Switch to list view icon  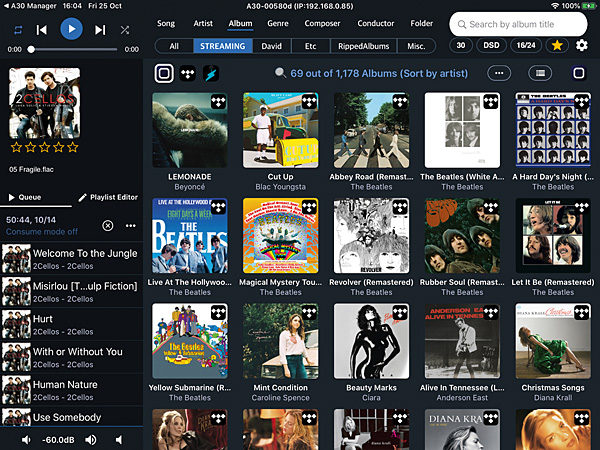(540, 73)
